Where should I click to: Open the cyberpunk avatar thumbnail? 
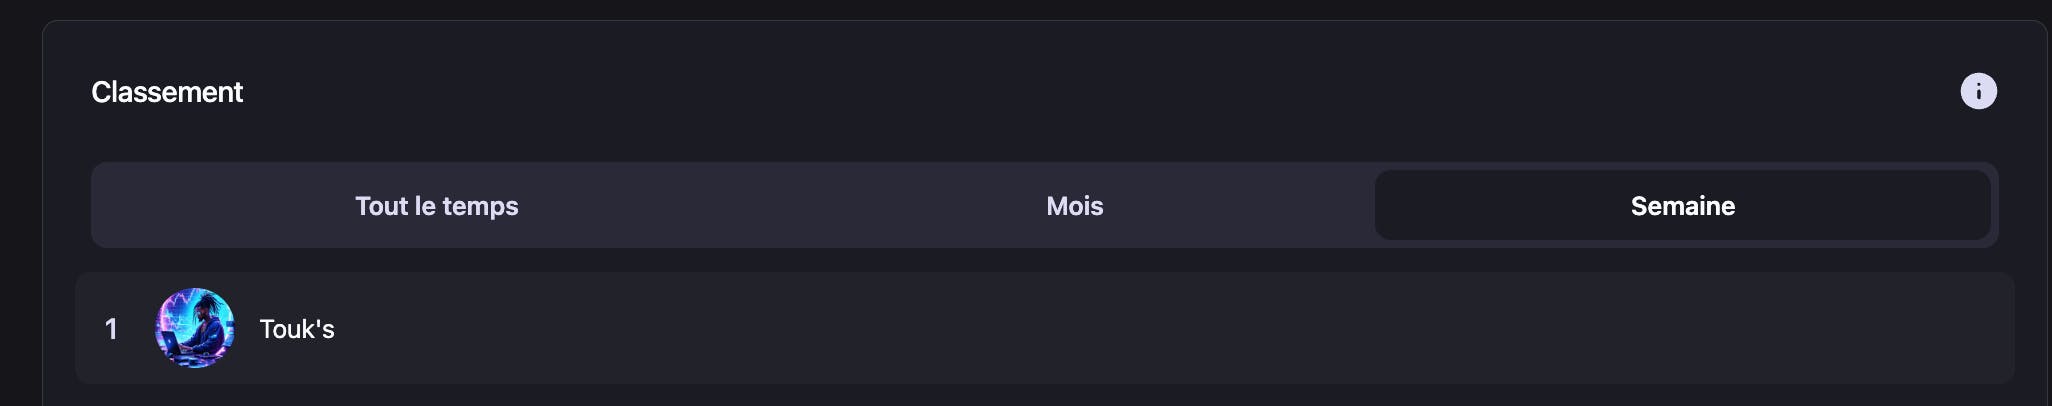[195, 328]
